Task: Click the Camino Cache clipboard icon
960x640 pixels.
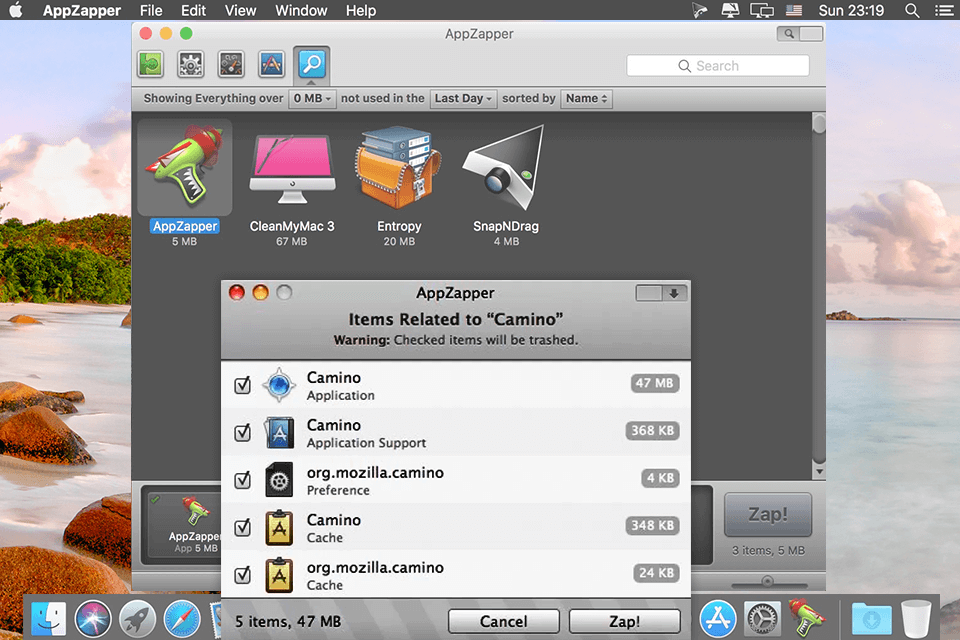Action: tap(279, 527)
